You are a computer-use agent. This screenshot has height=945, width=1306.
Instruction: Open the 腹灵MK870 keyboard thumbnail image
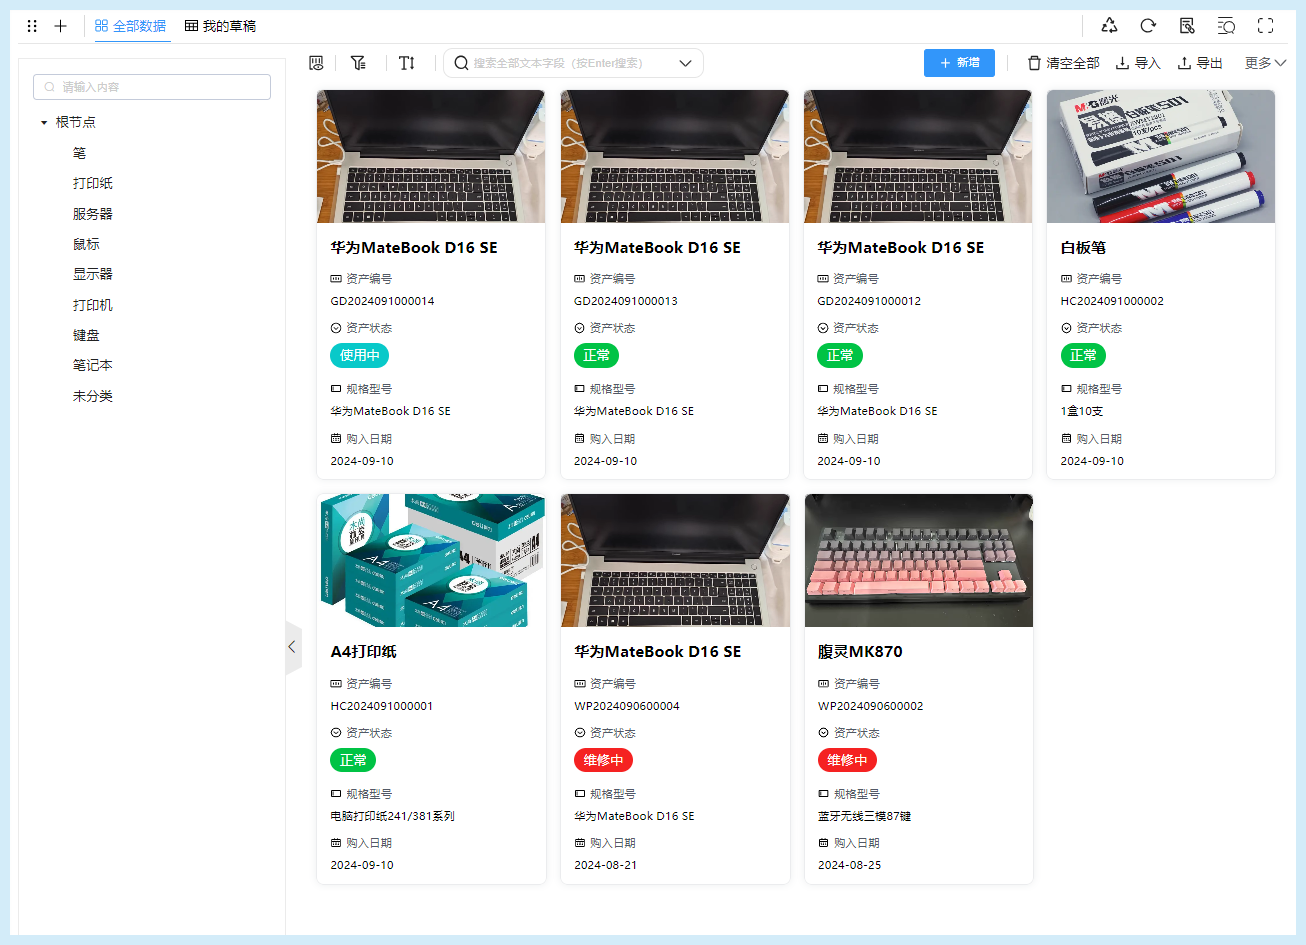918,560
